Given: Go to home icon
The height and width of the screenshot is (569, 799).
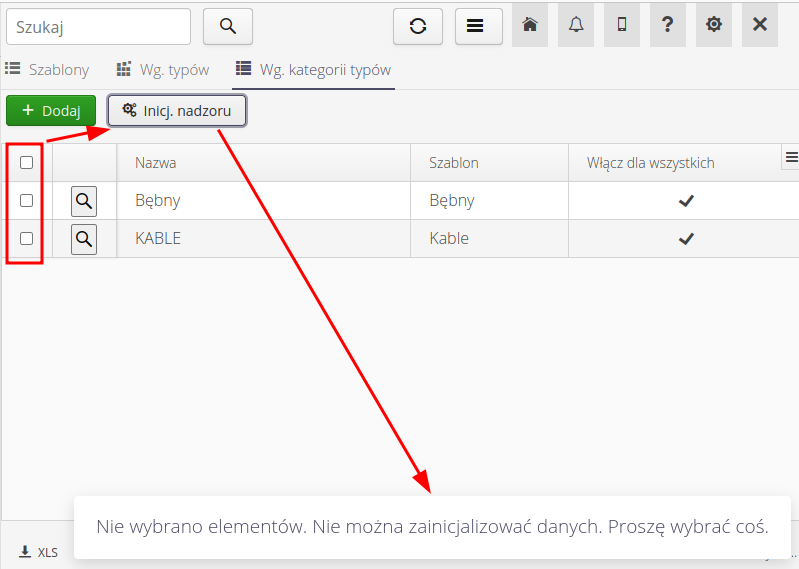Looking at the screenshot, I should (530, 25).
